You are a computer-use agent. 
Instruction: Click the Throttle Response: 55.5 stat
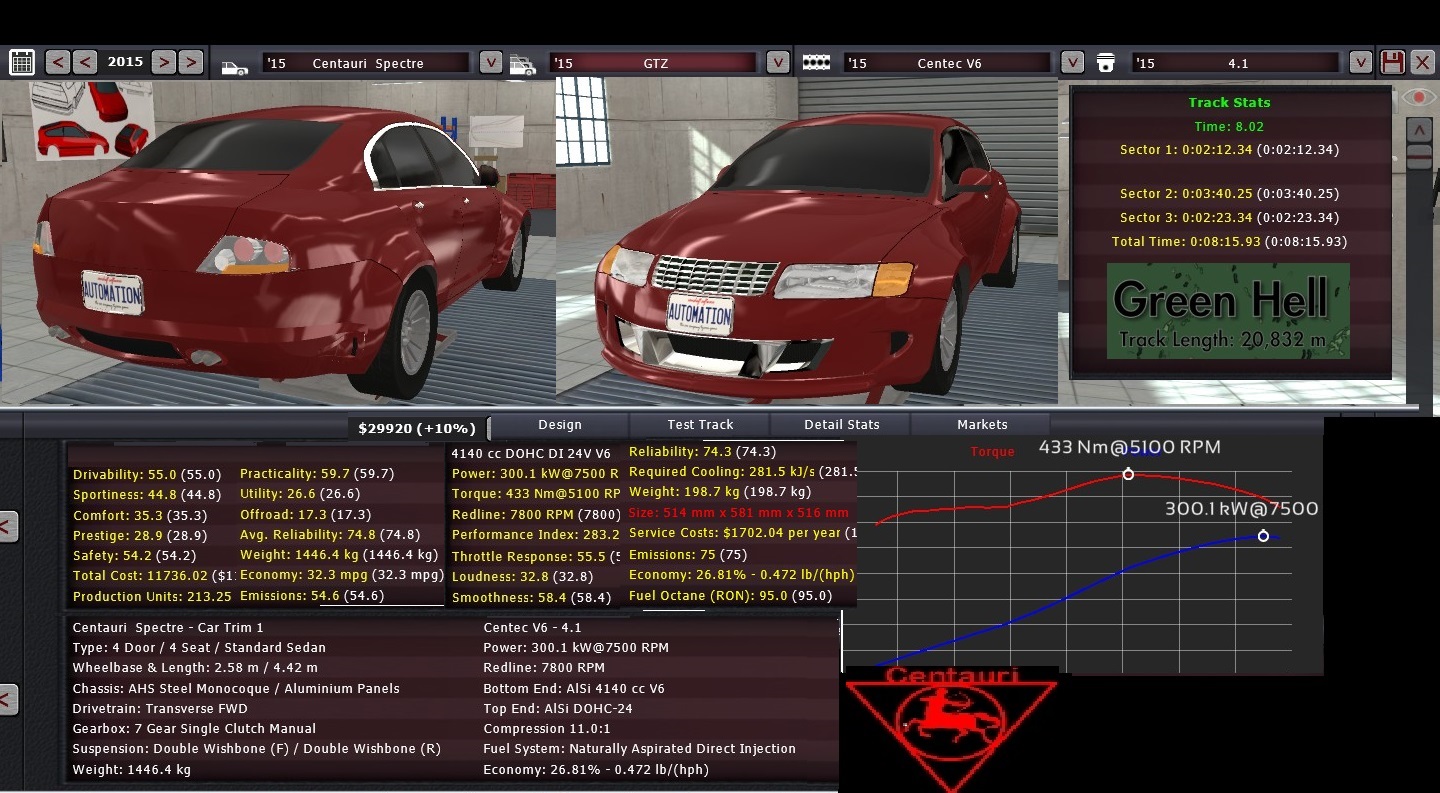536,557
